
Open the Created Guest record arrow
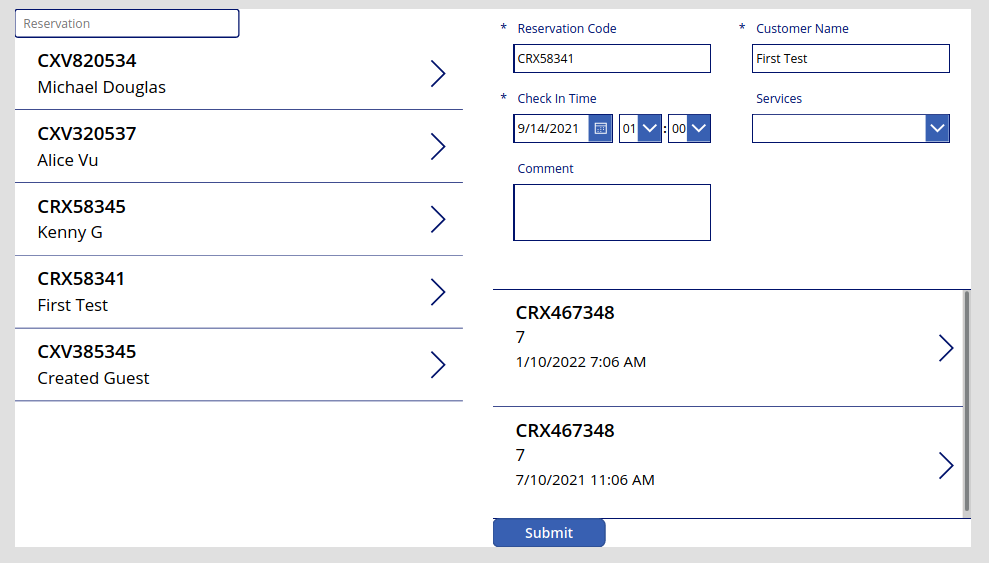[x=438, y=364]
